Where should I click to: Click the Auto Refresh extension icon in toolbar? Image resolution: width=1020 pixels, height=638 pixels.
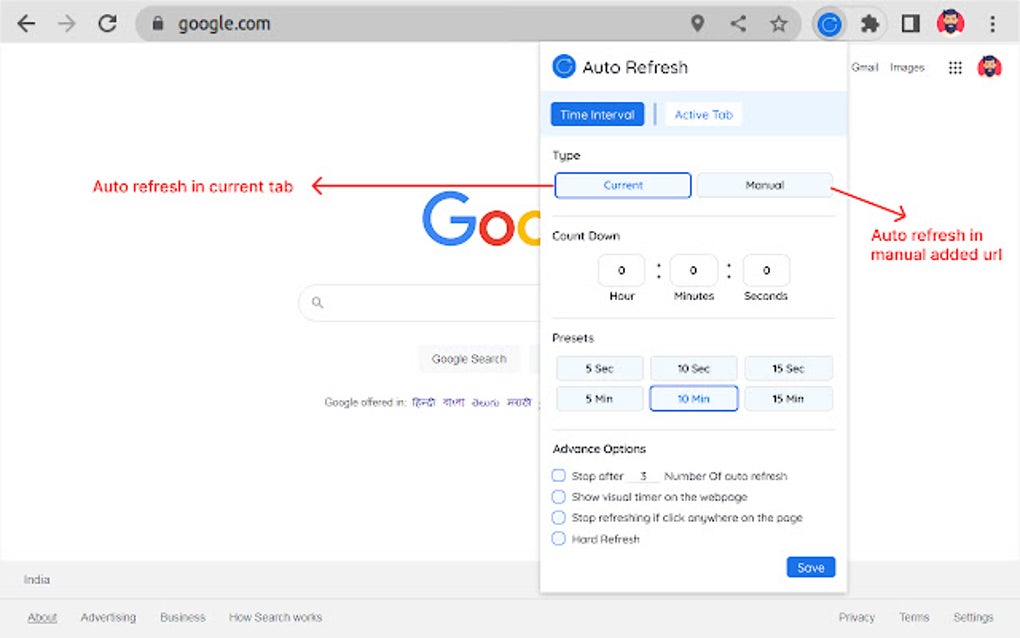pyautogui.click(x=829, y=24)
